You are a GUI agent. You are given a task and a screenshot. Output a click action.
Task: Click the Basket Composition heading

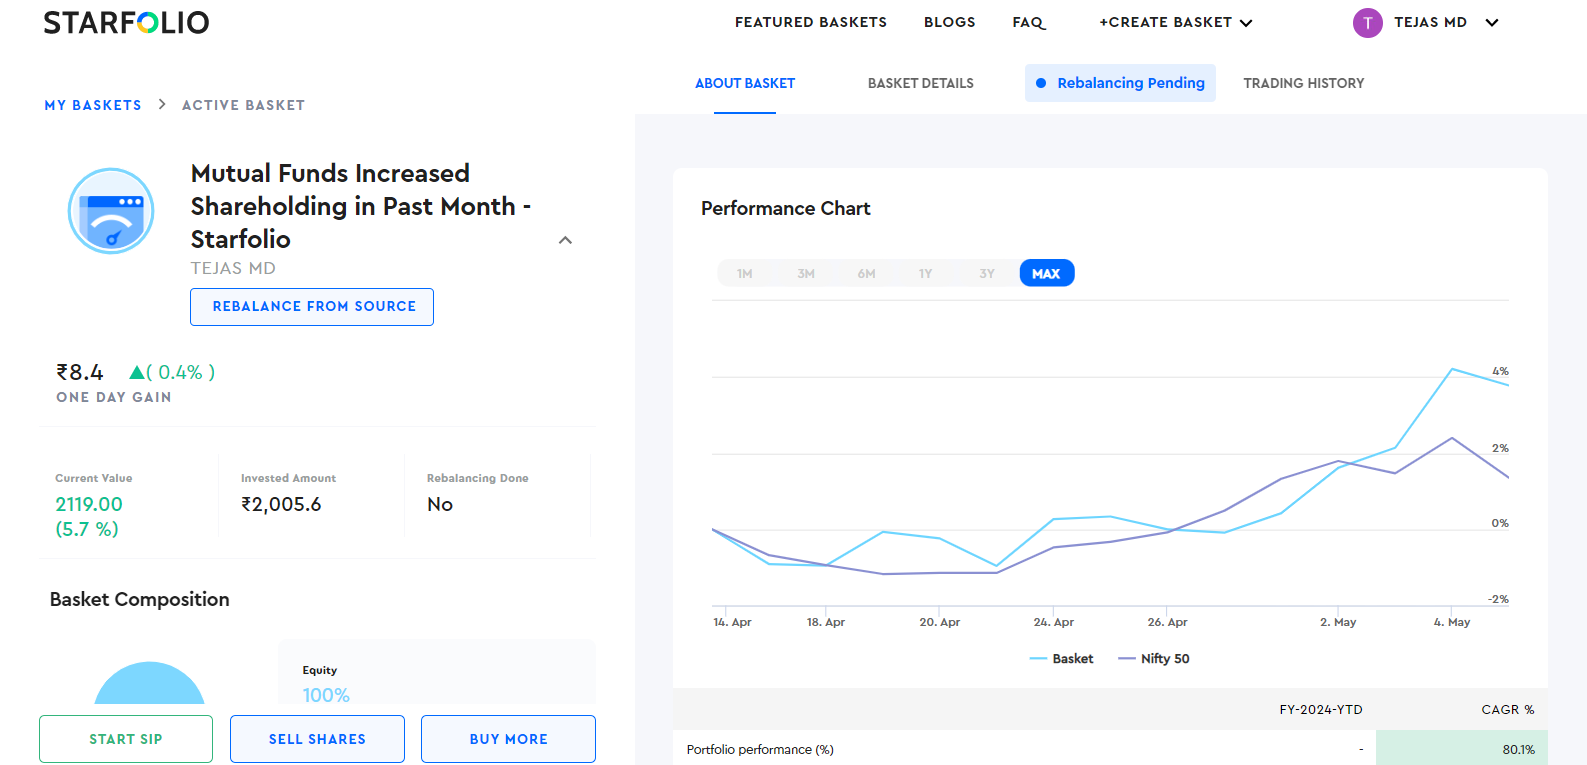(x=140, y=599)
